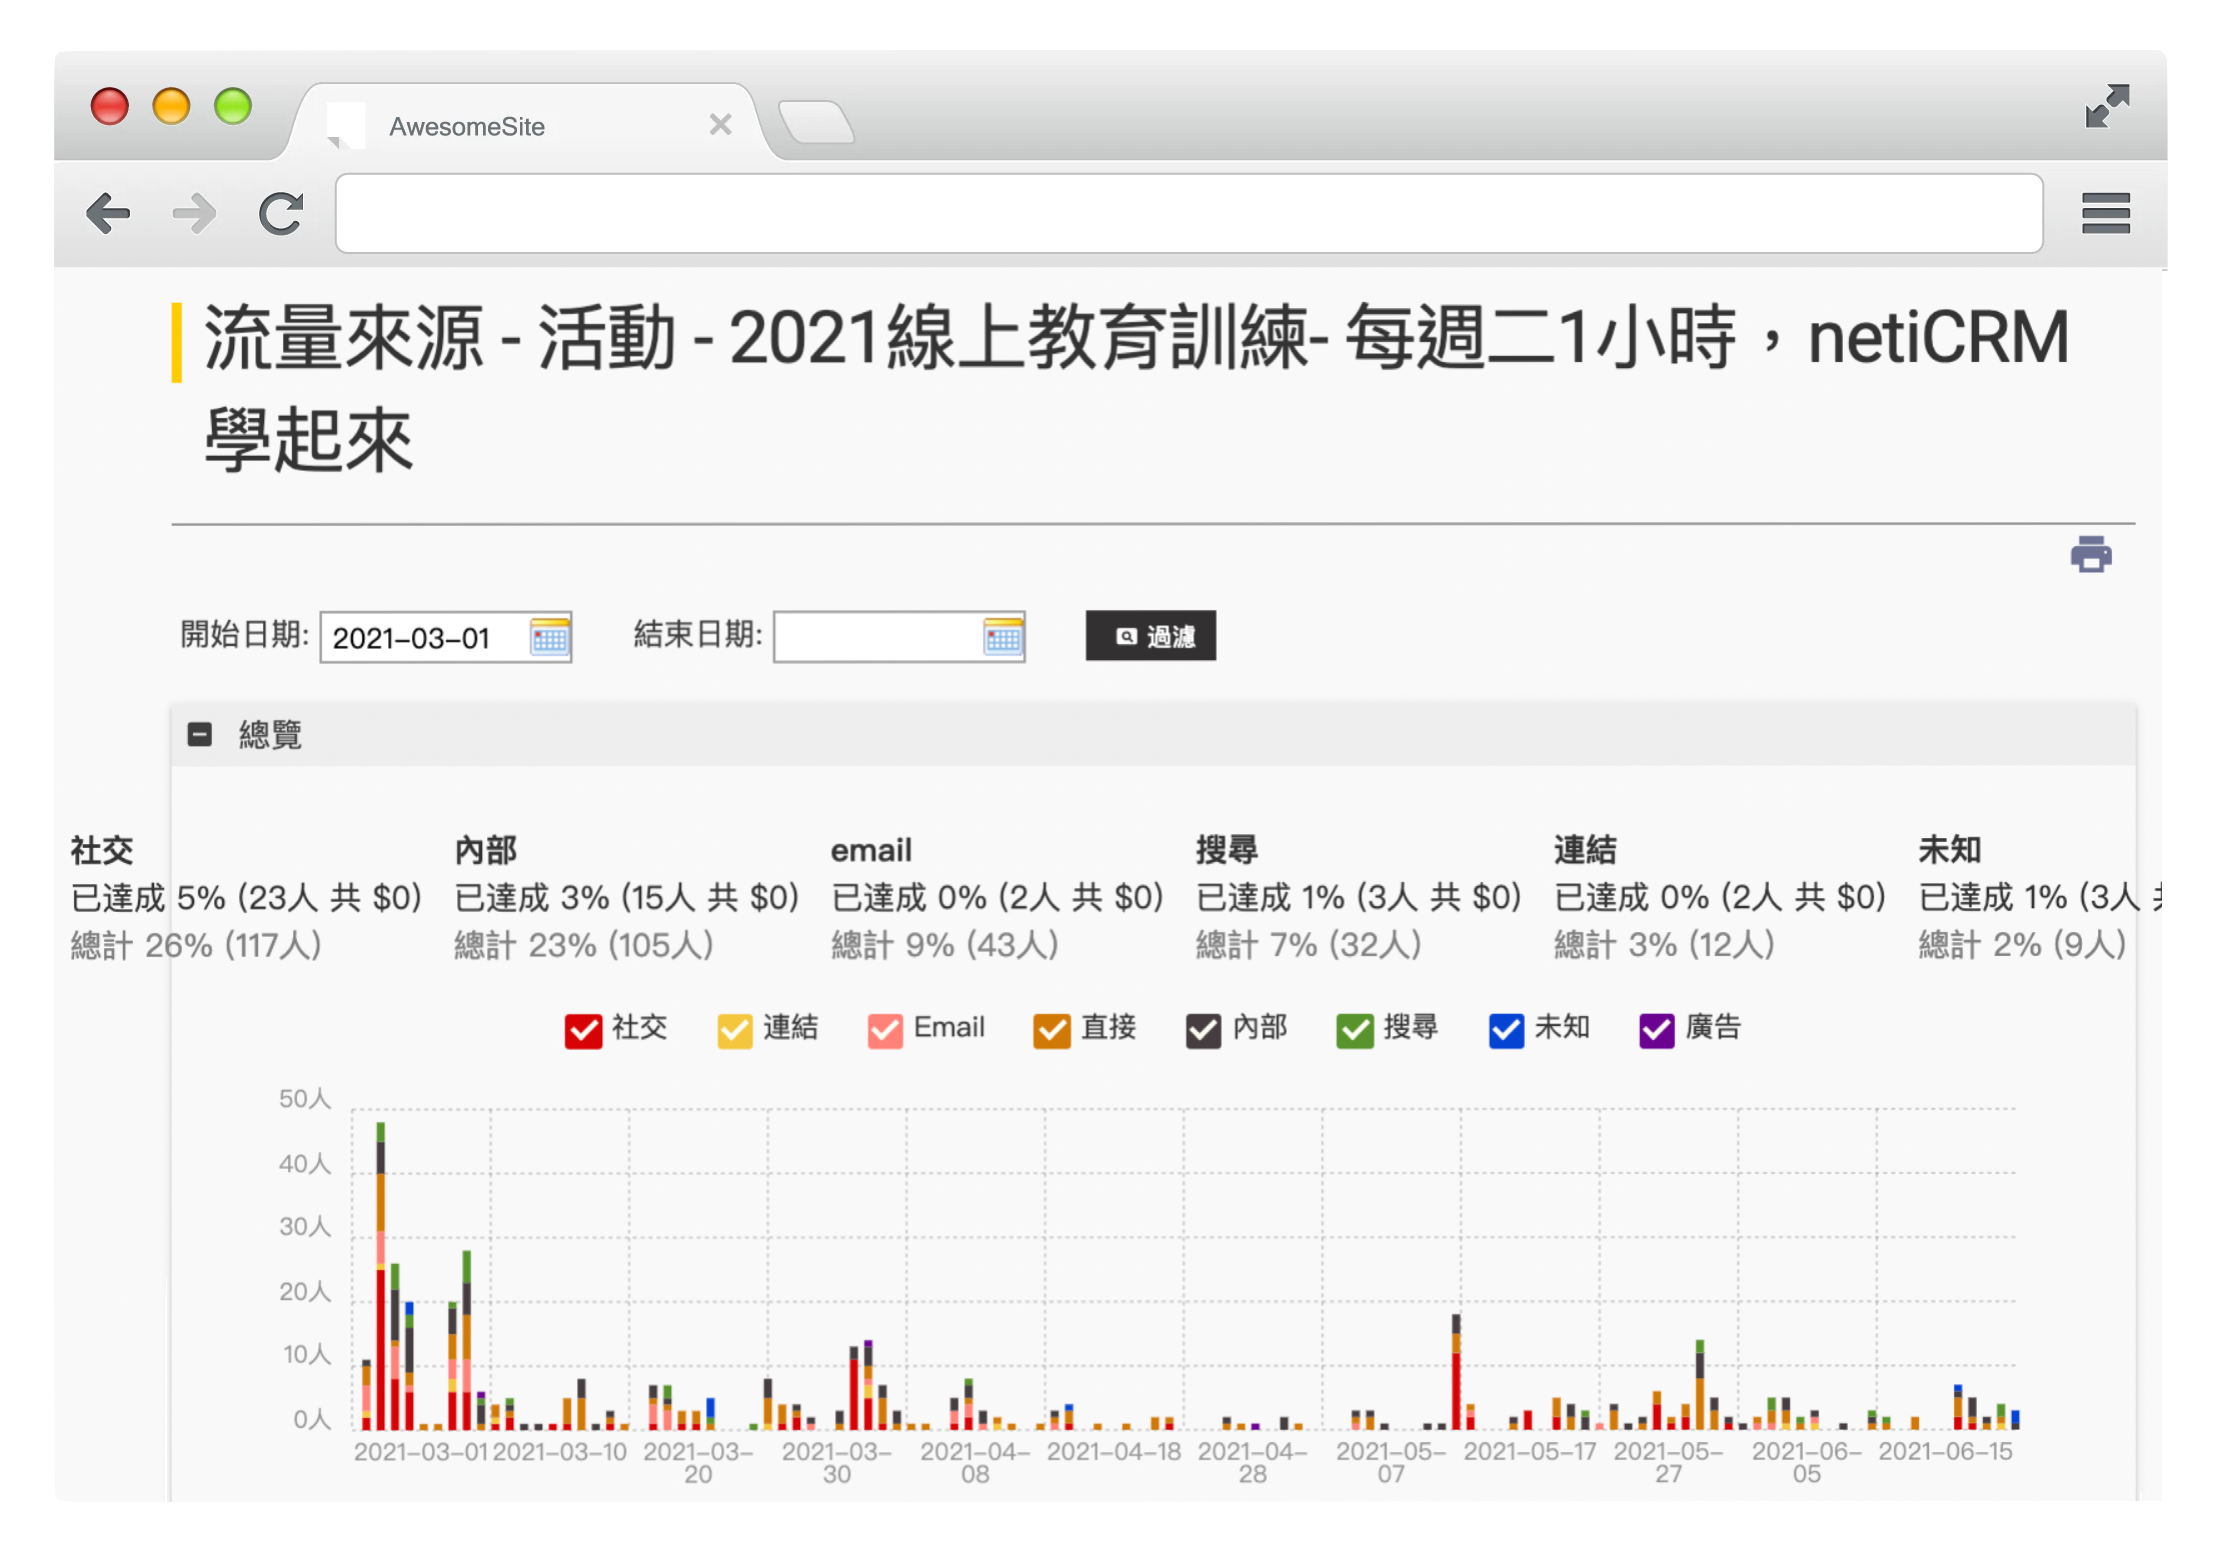The image size is (2238, 1558).
Task: Click the 社交 summary heading
Action: 102,850
